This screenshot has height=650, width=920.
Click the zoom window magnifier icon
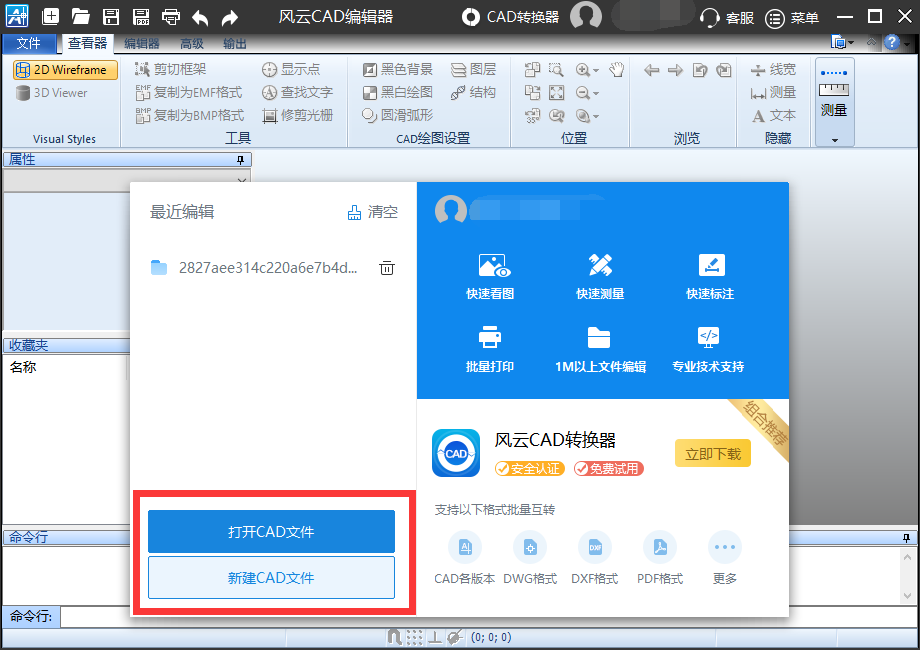coord(556,70)
